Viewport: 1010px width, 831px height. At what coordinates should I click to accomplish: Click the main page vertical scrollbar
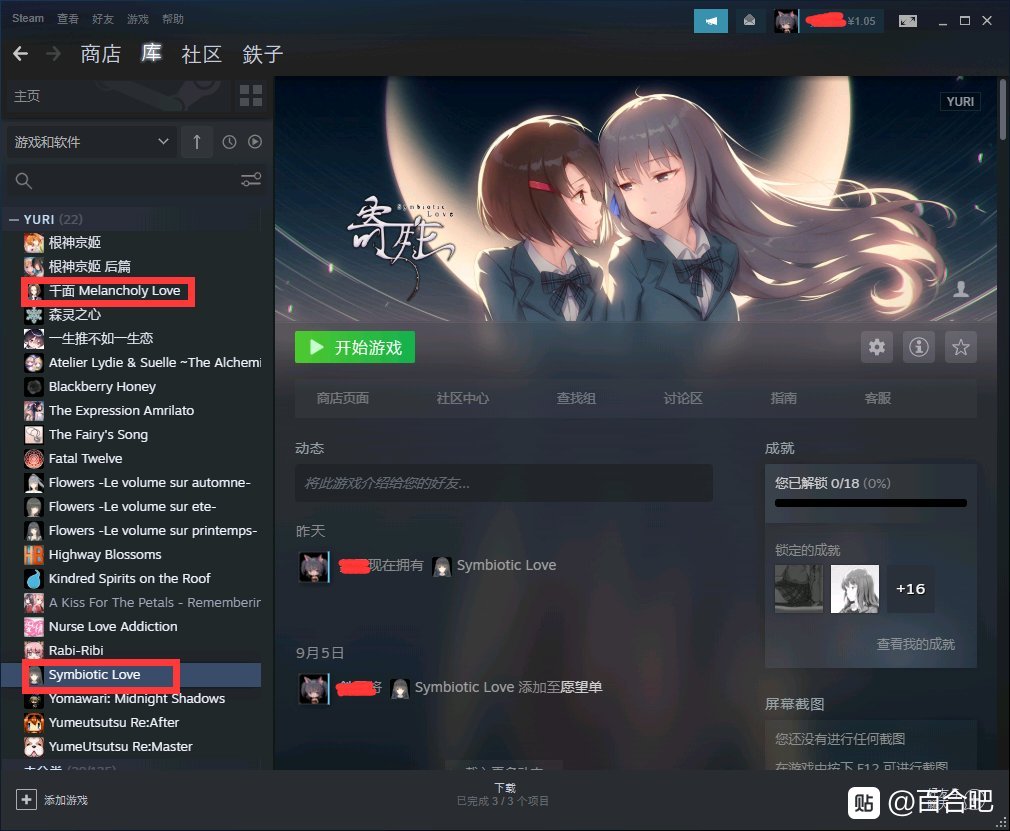1002,110
